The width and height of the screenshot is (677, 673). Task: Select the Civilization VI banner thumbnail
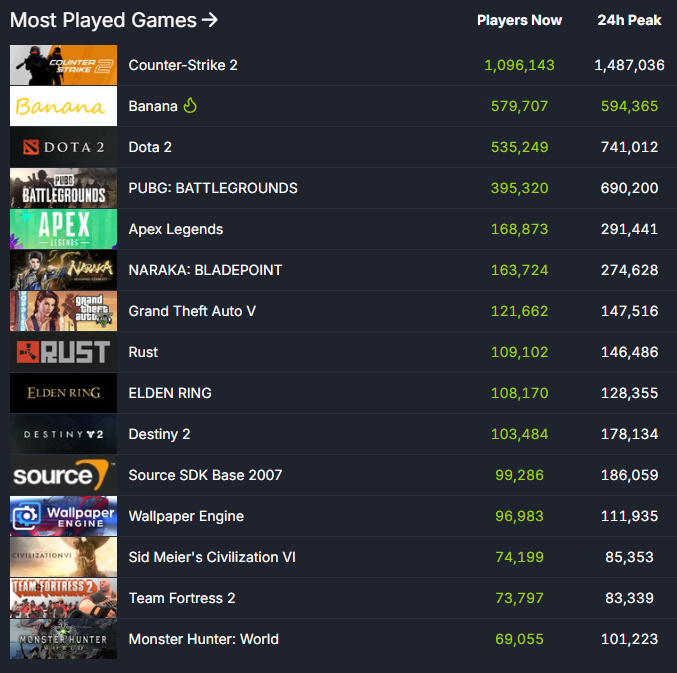(x=63, y=557)
